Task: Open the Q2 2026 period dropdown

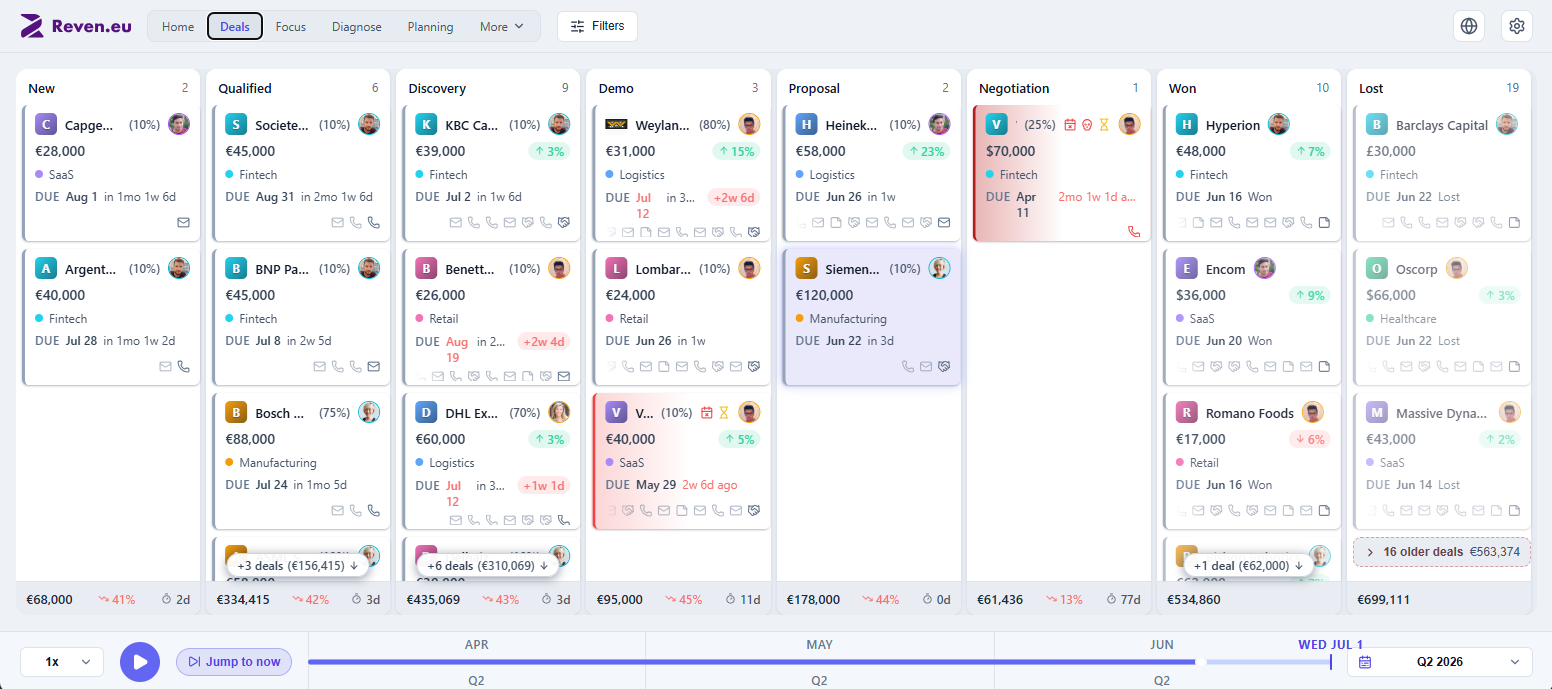Action: point(1440,662)
